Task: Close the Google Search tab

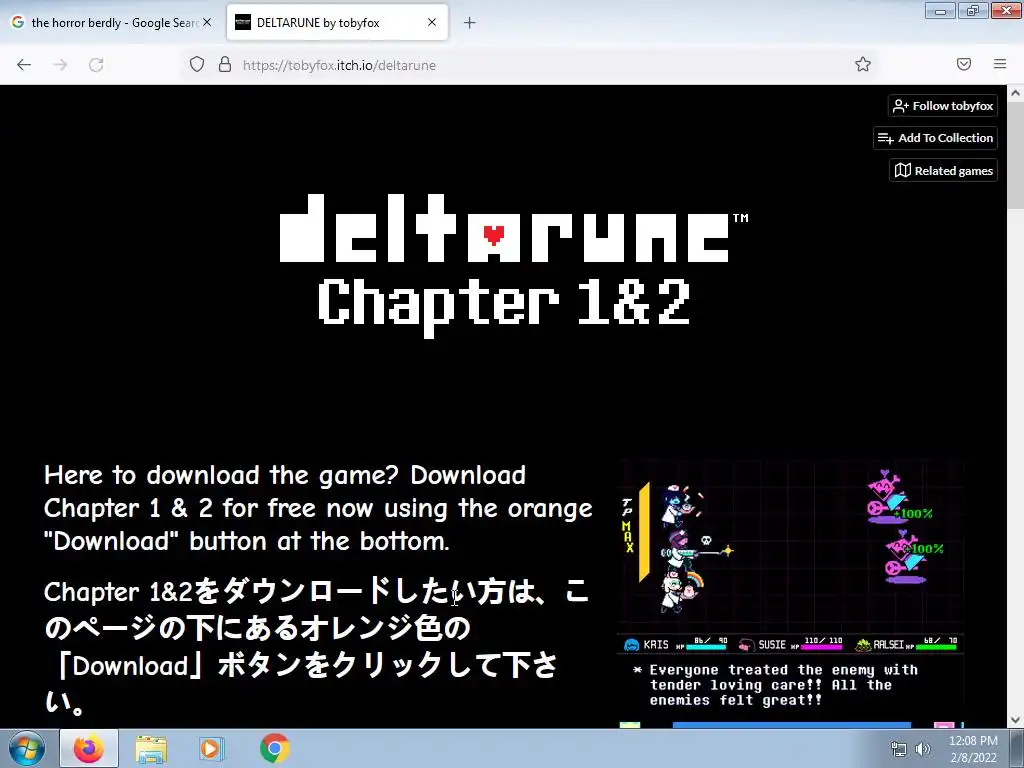Action: (207, 22)
